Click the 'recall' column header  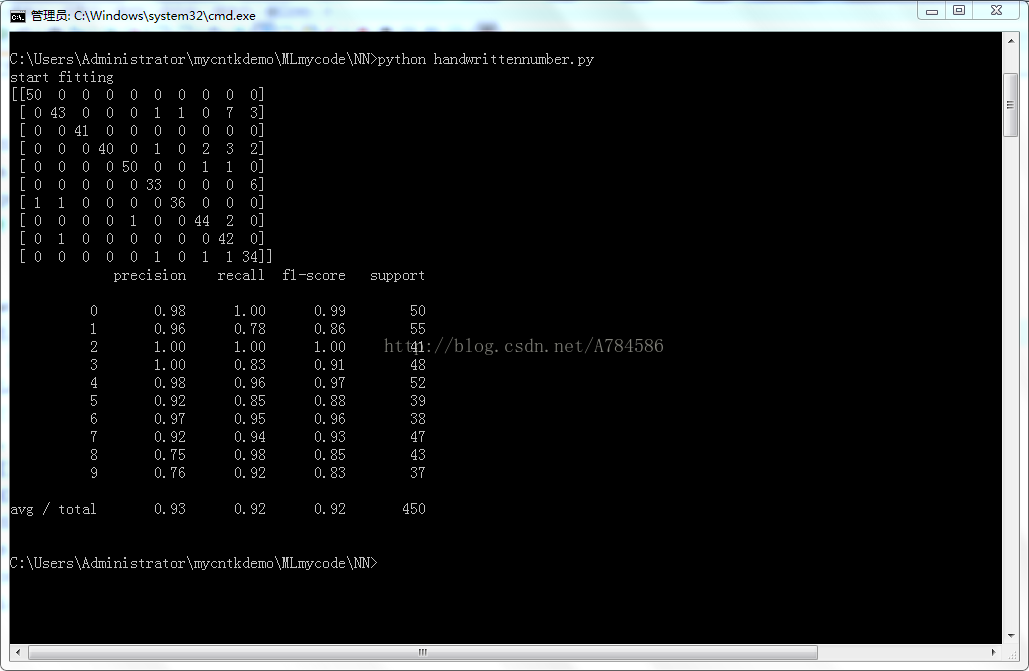[x=241, y=275]
